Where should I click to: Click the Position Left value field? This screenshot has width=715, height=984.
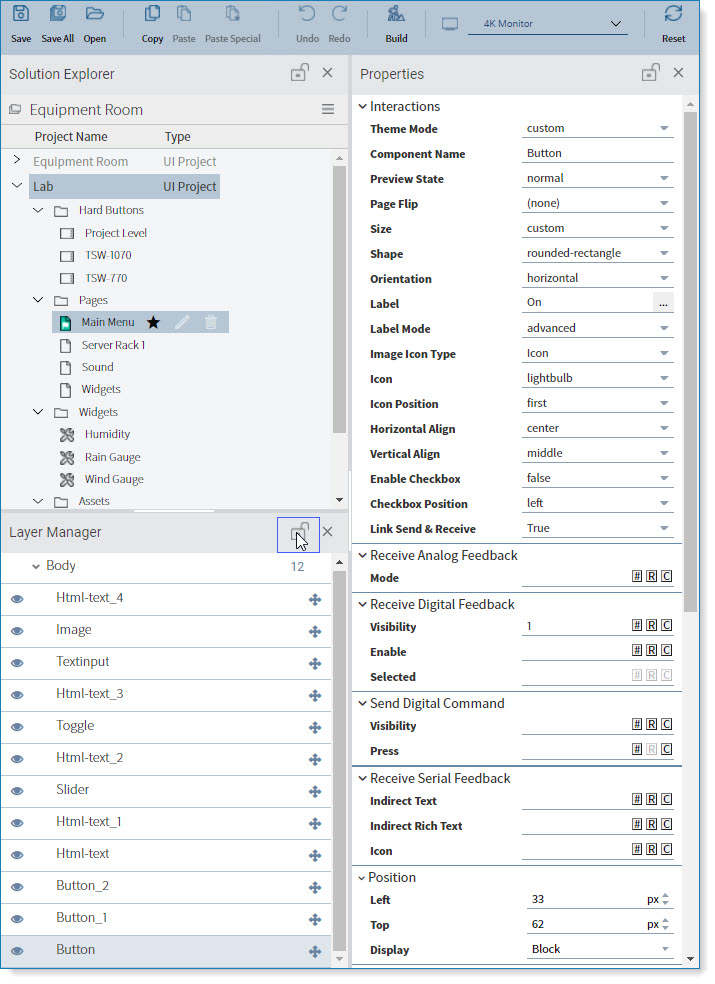coord(587,900)
